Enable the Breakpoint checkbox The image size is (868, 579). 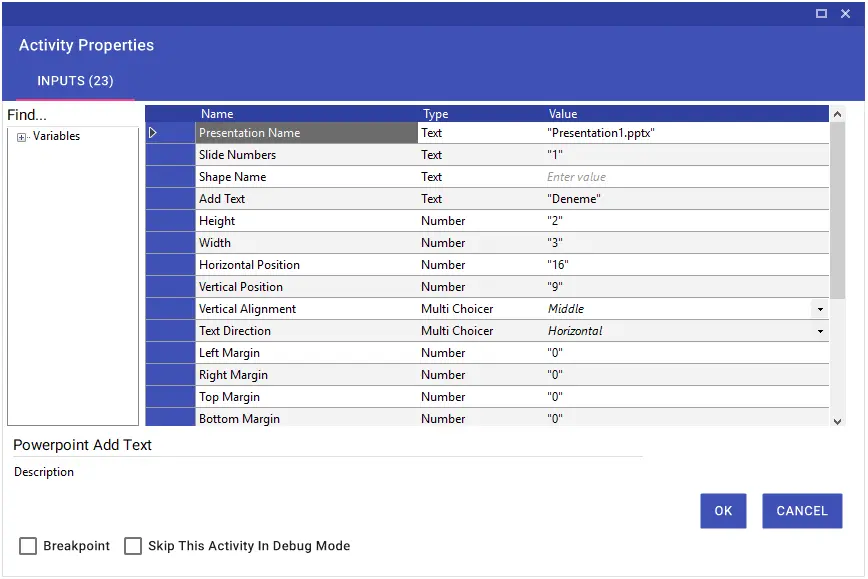point(28,546)
